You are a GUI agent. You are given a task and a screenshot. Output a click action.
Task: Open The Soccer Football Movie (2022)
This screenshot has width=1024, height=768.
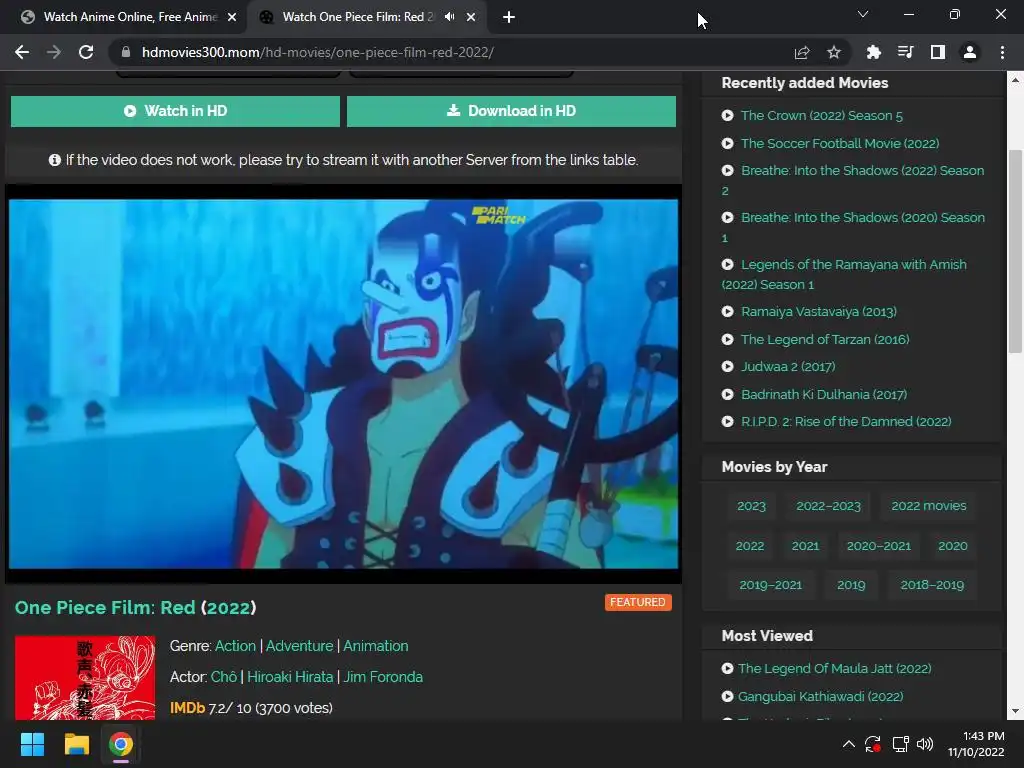coord(840,143)
